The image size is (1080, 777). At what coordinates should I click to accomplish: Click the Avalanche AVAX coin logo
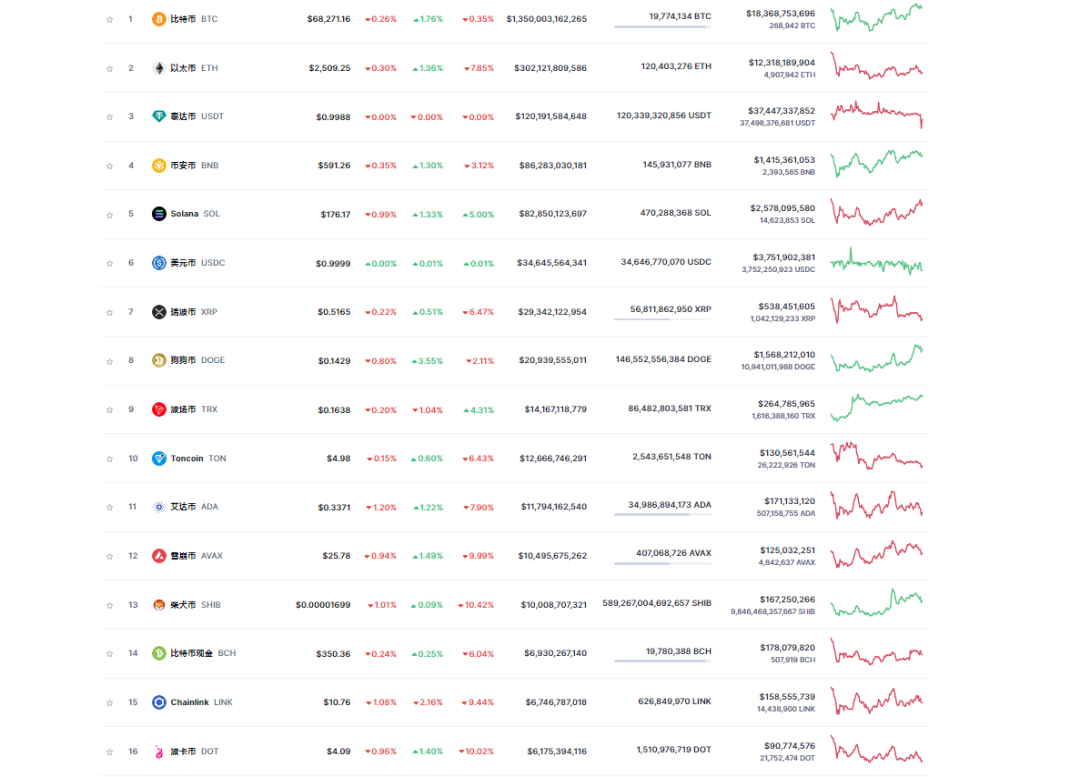158,556
